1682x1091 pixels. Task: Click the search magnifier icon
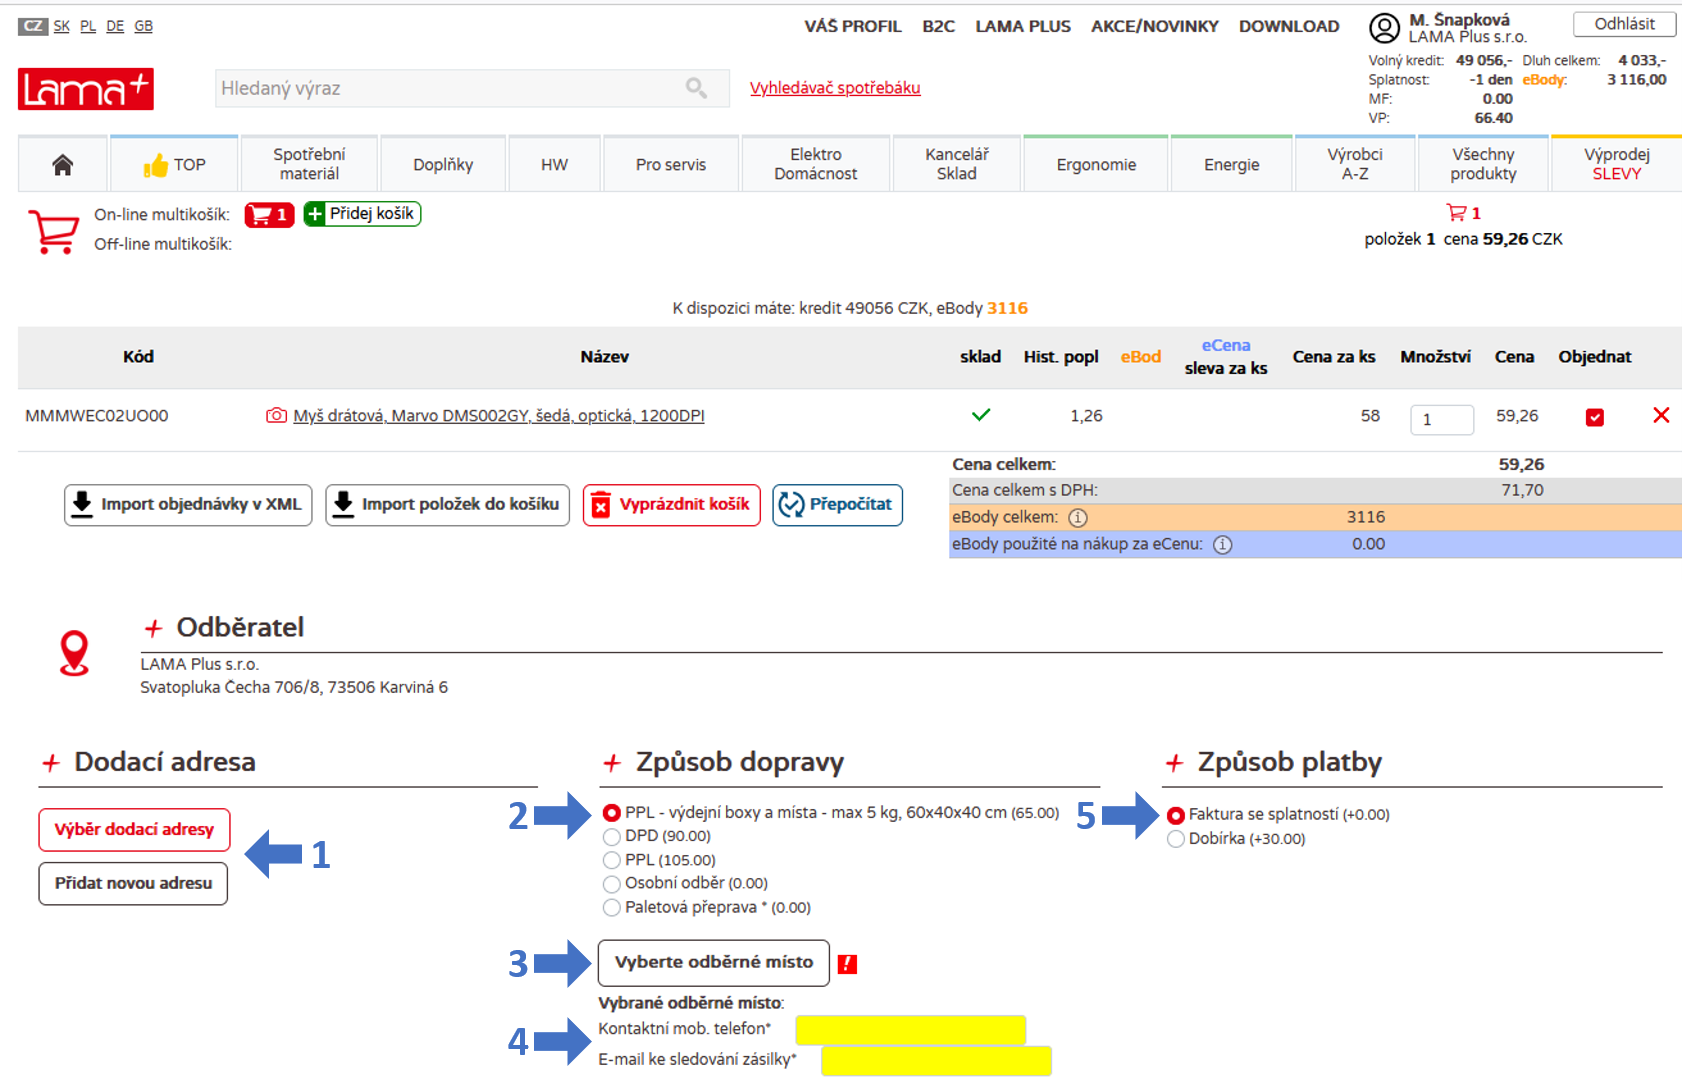[x=696, y=88]
